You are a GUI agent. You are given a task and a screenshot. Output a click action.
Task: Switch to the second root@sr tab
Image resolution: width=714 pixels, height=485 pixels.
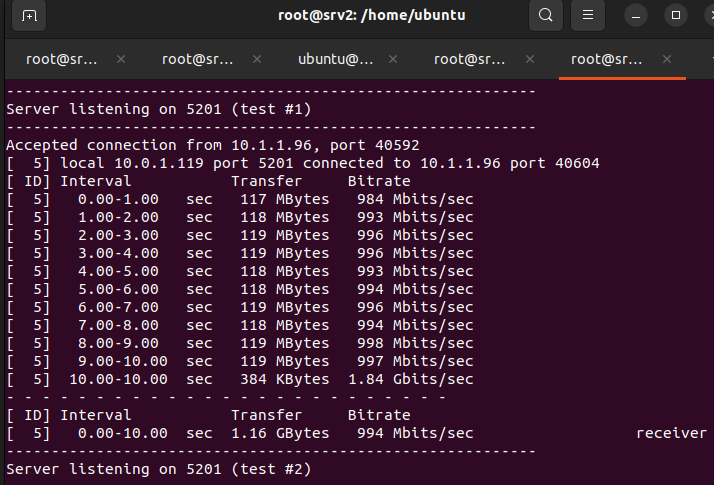(198, 59)
